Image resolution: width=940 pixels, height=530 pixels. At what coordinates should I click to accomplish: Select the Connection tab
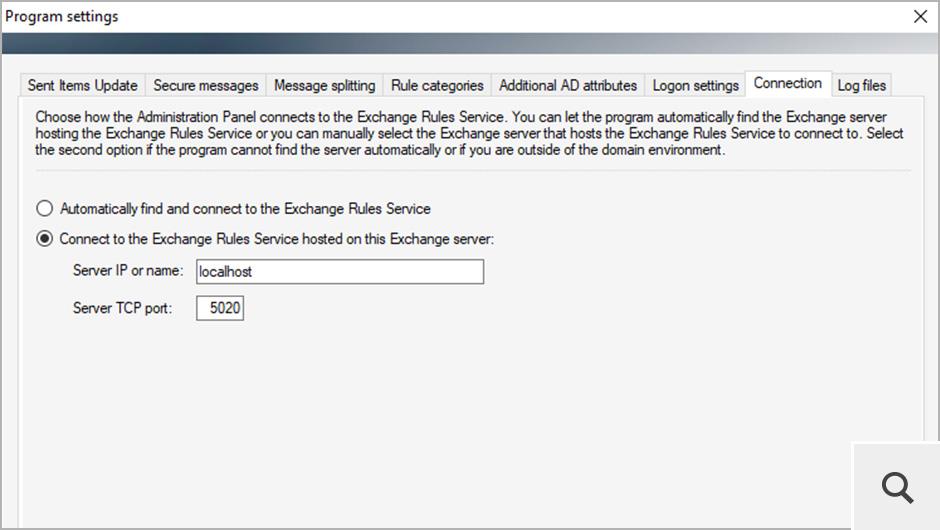[788, 83]
